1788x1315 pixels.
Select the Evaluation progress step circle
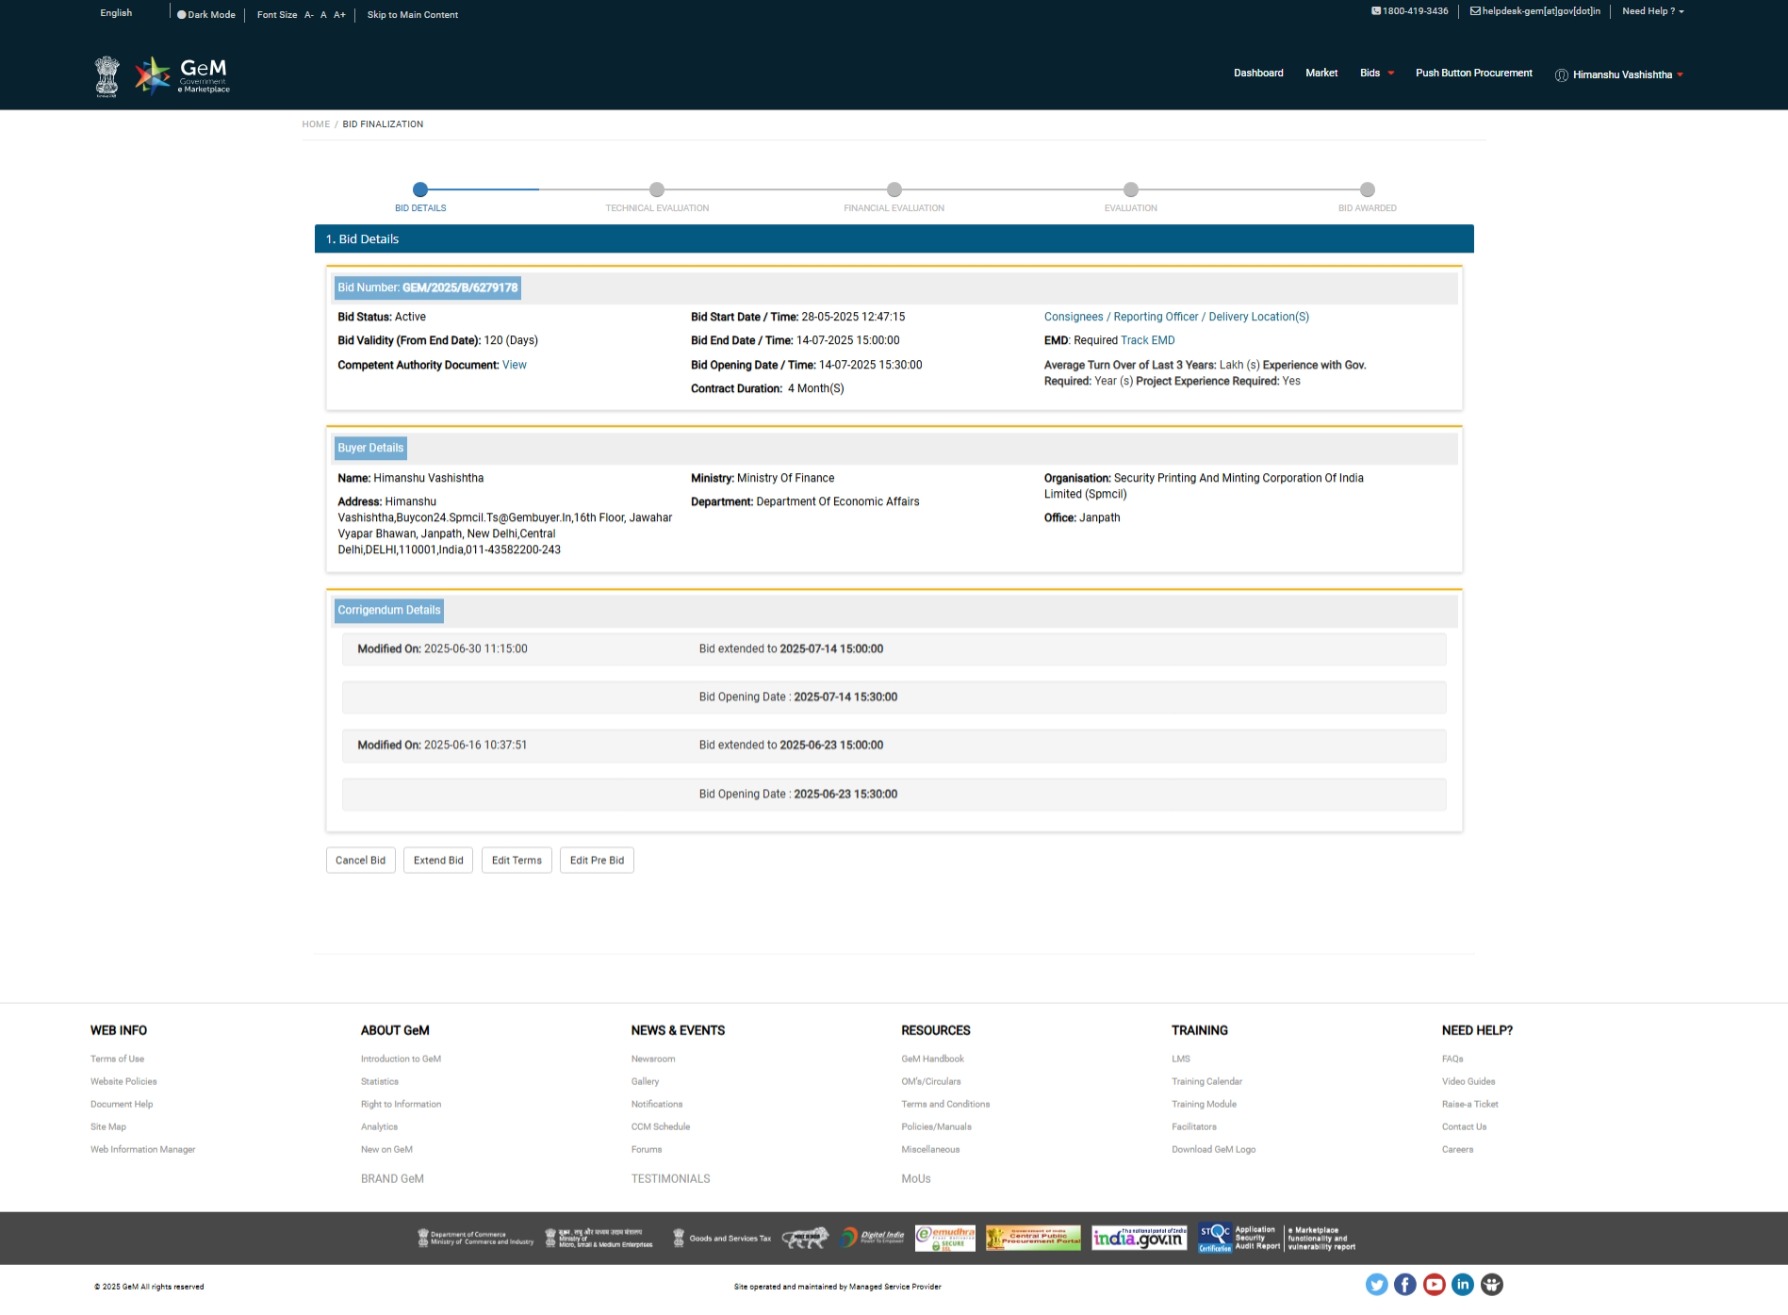pos(1131,189)
